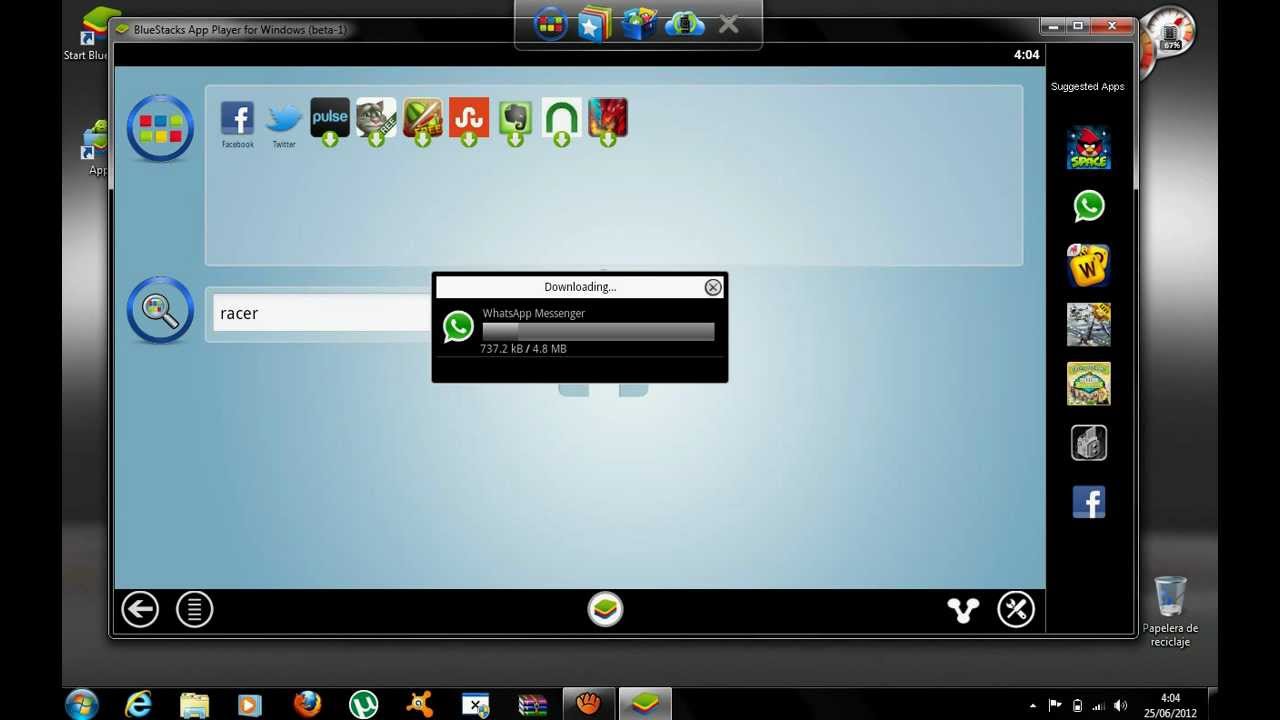Image resolution: width=1280 pixels, height=720 pixels.
Task: Open the Action Center flag tray icon
Action: click(x=1055, y=705)
